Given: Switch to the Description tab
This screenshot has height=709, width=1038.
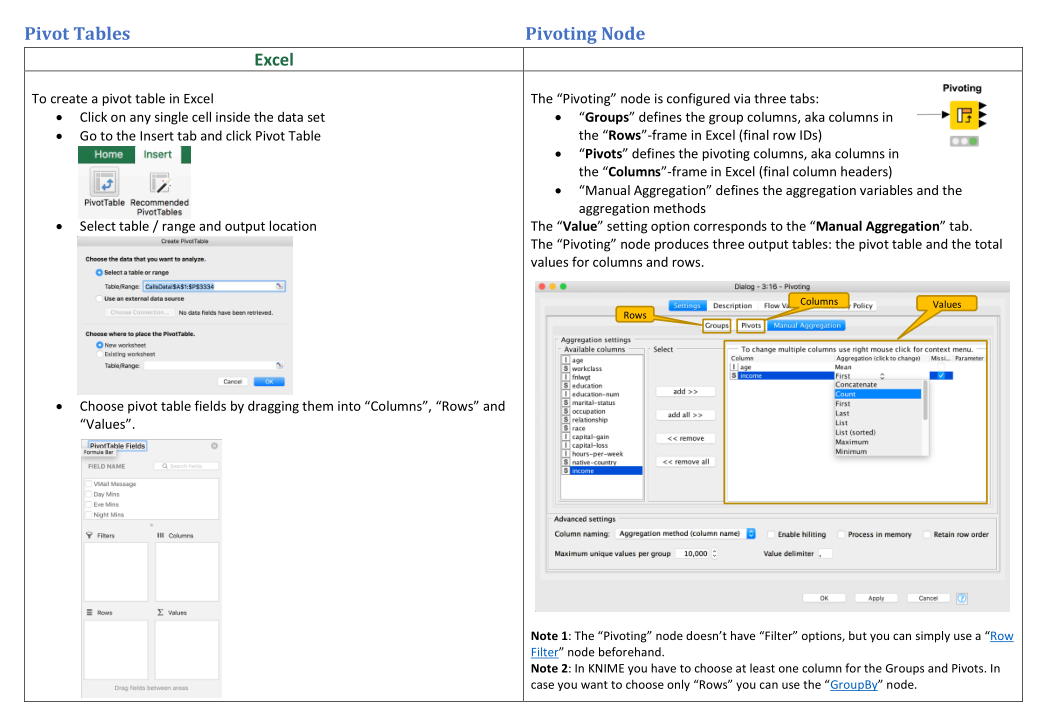Looking at the screenshot, I should 732,305.
